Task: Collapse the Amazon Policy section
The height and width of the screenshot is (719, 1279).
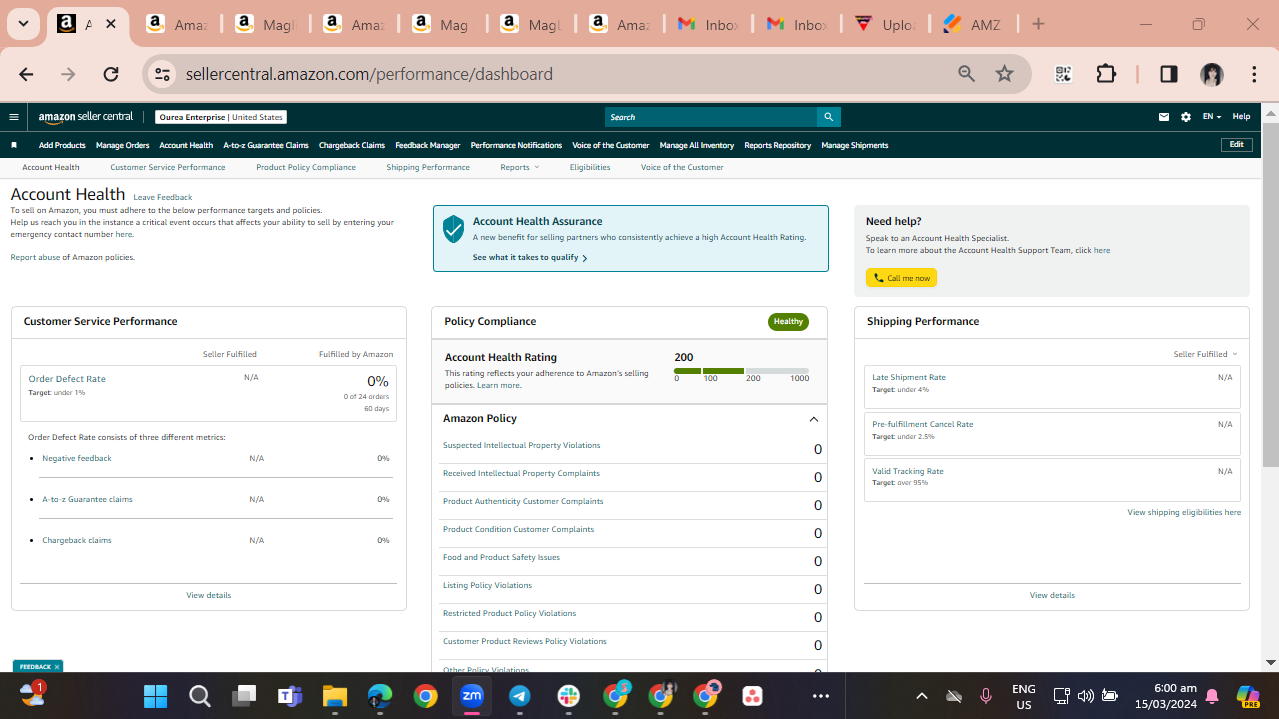Action: [813, 419]
